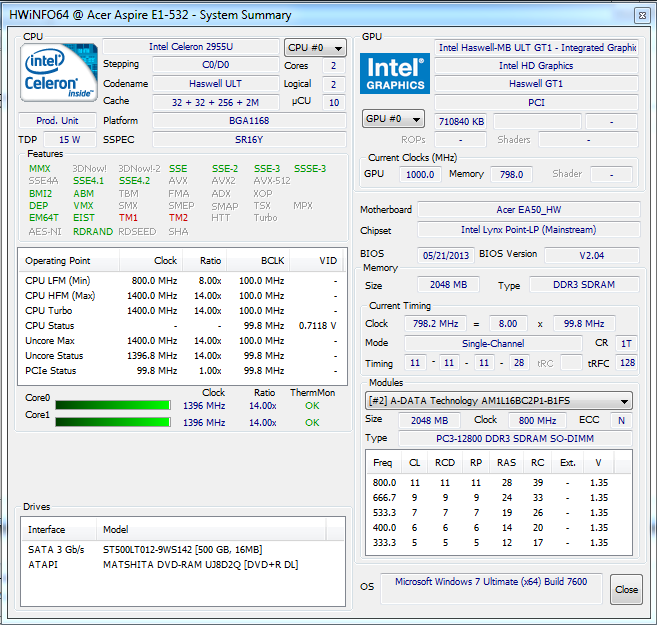Select the 800.0 frequency timing row
657x625 pixels.
pos(499,483)
